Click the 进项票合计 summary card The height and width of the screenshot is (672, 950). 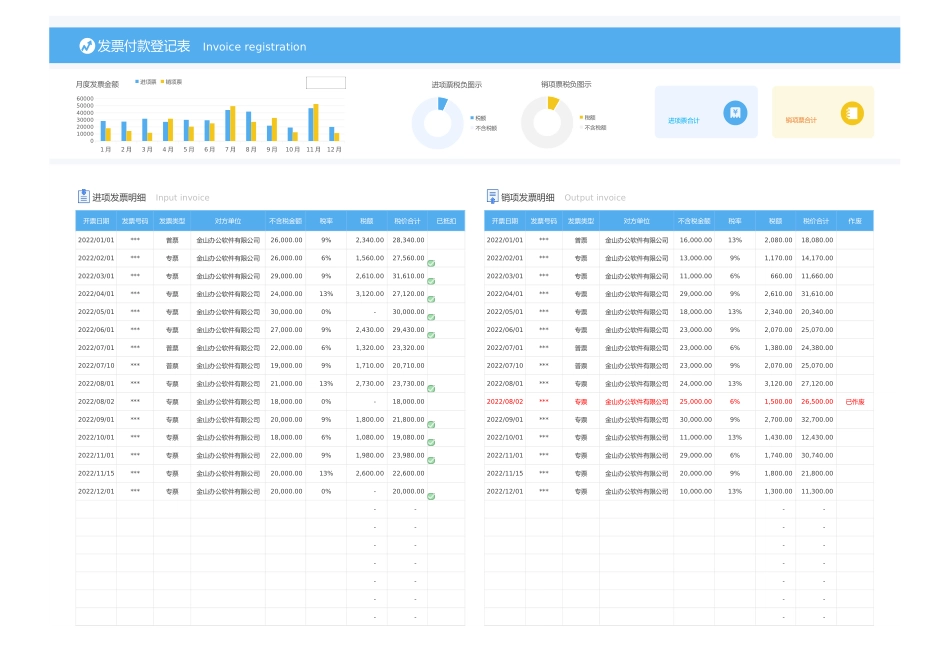[x=706, y=112]
